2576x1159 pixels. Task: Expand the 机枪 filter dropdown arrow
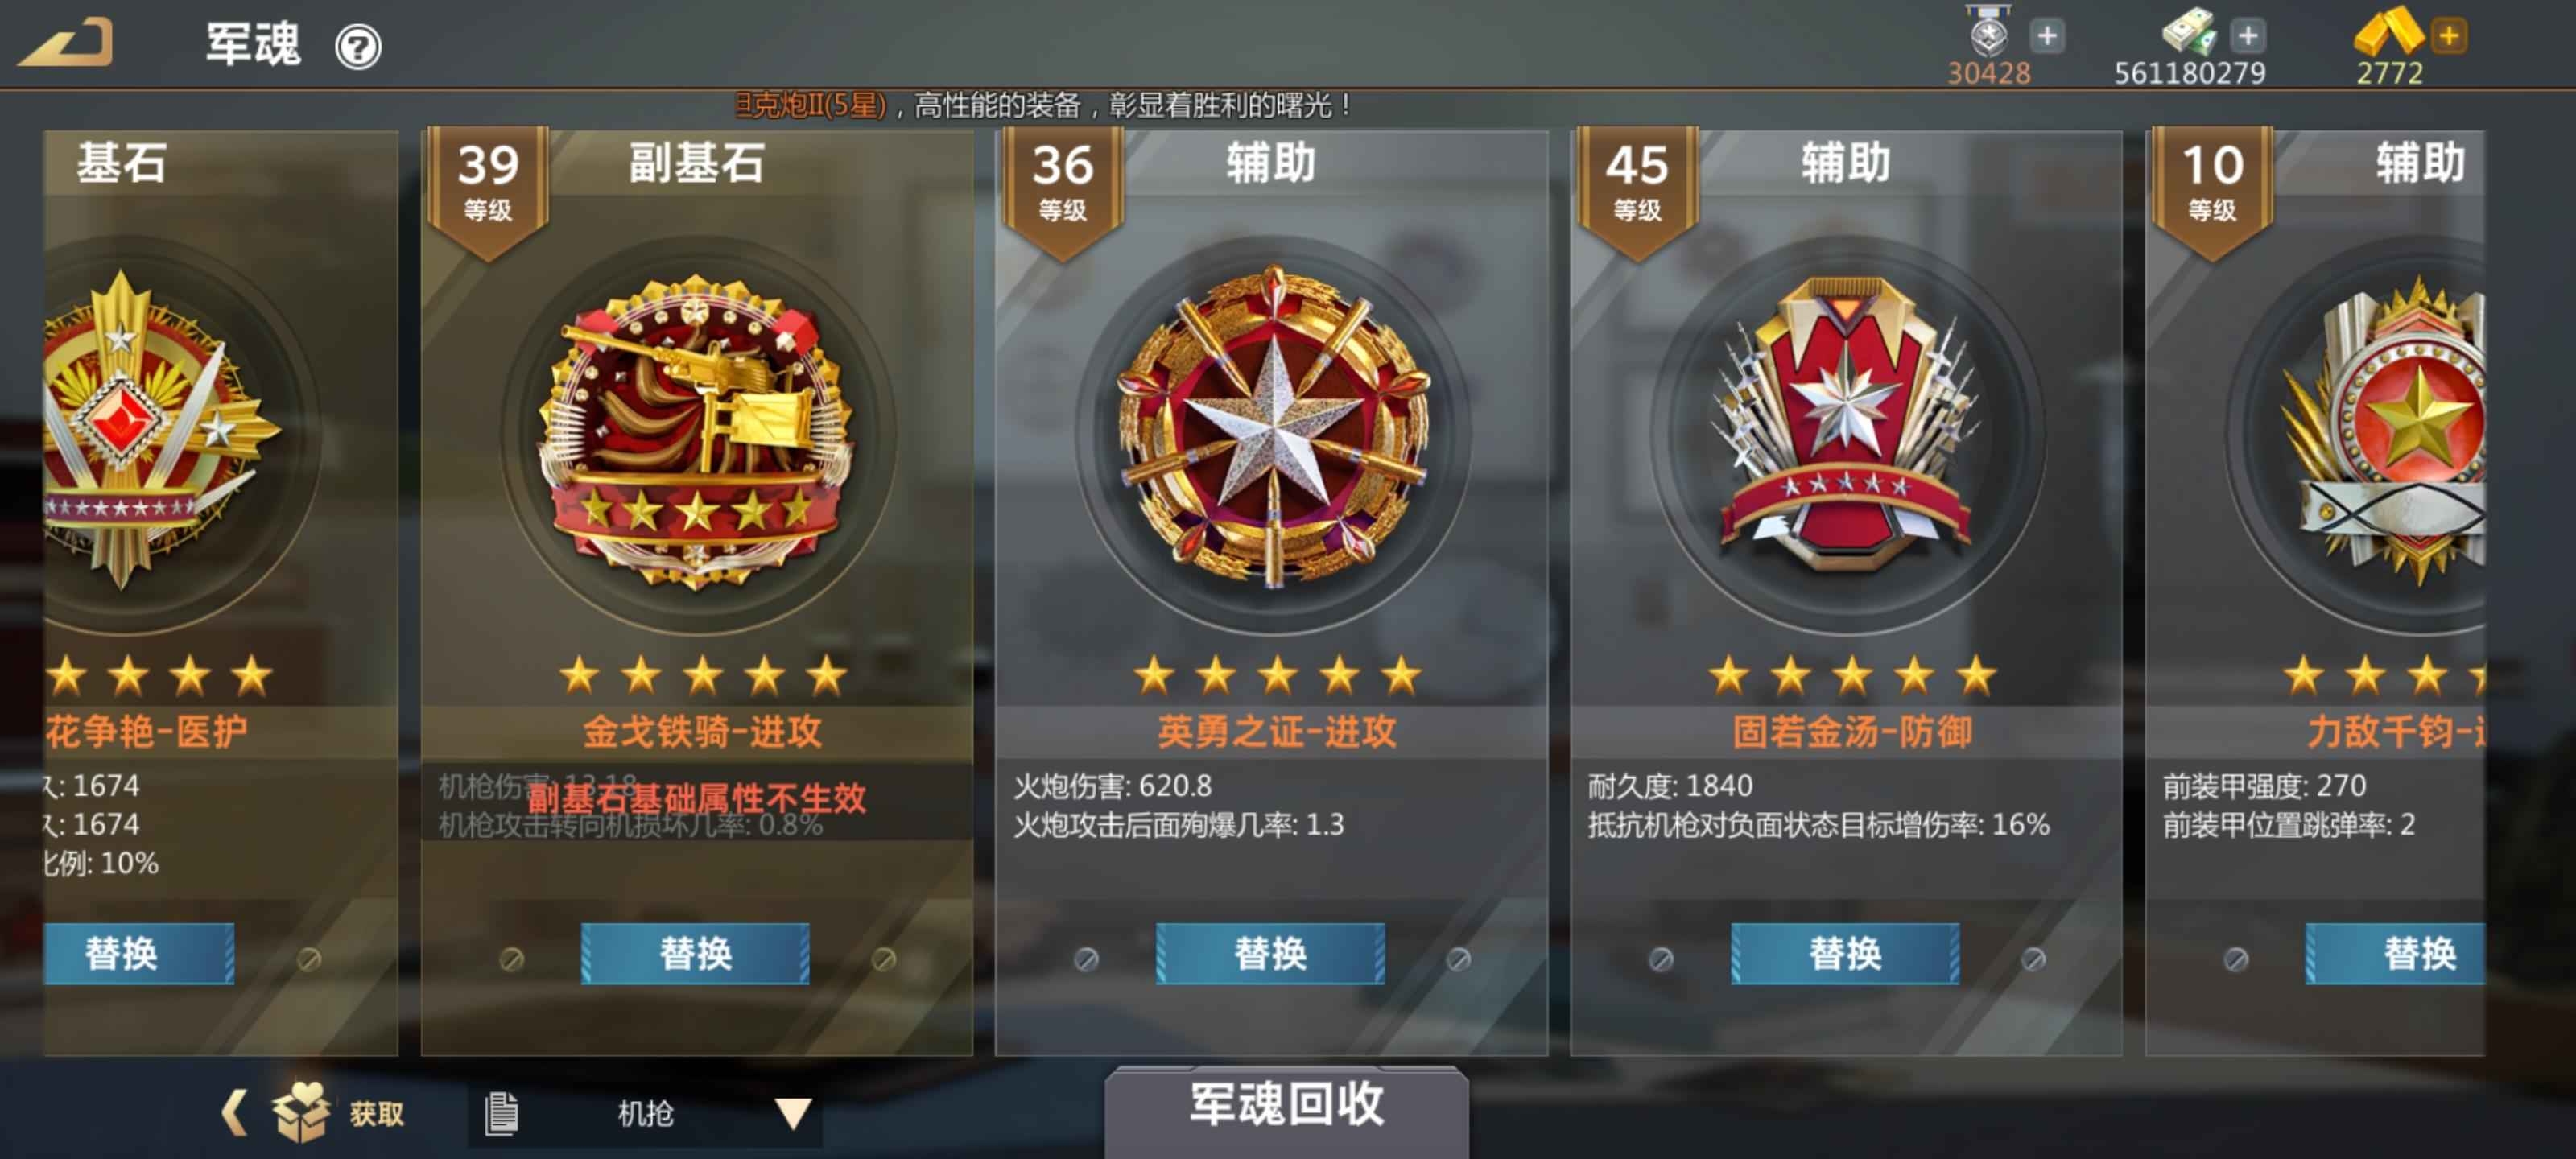pyautogui.click(x=793, y=1113)
